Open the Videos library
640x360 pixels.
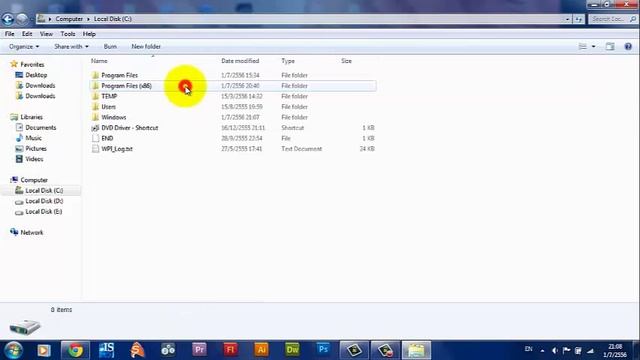tap(34, 159)
